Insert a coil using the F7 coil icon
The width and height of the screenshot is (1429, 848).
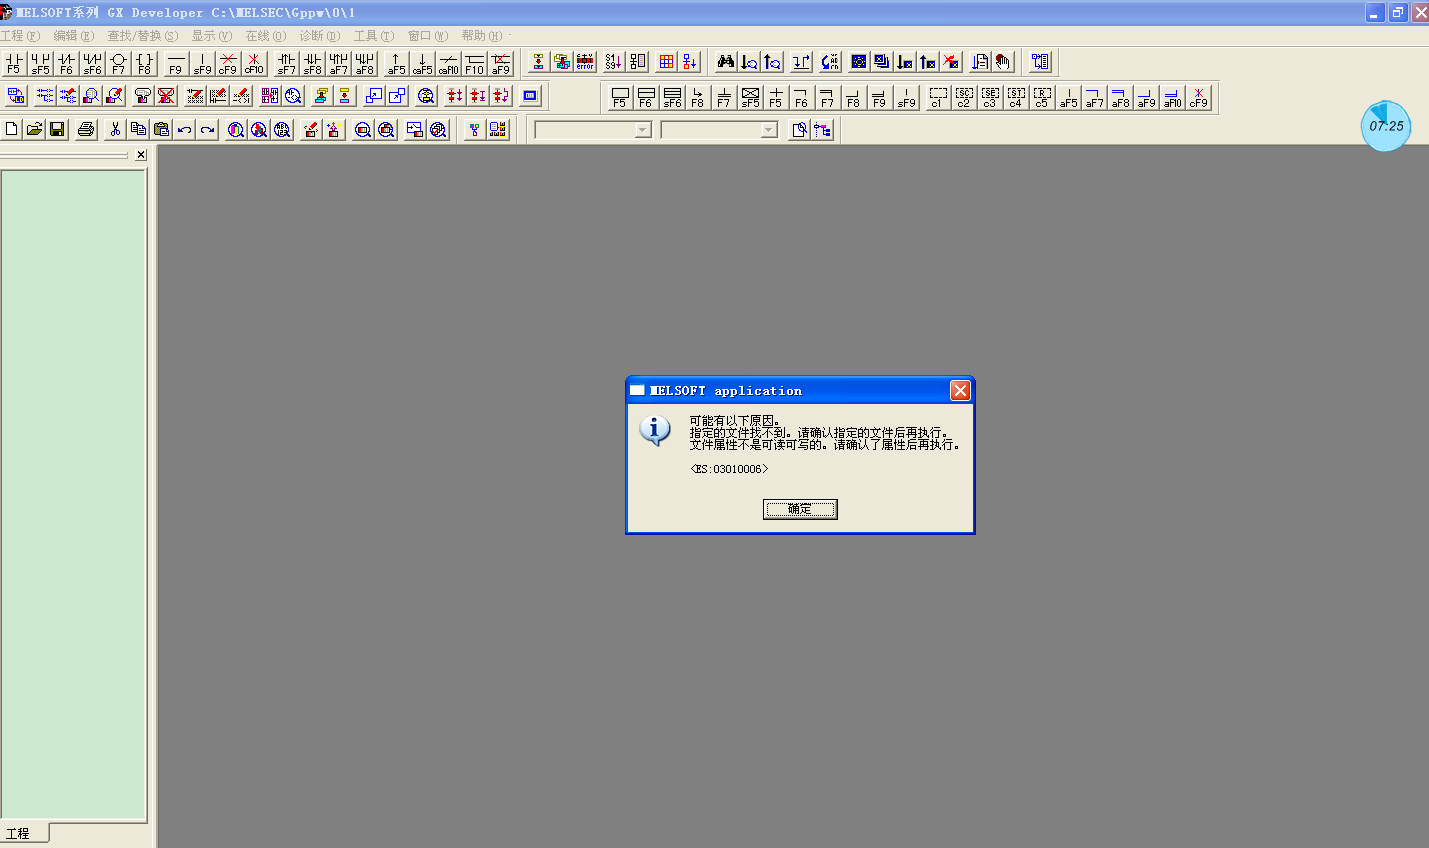pyautogui.click(x=118, y=64)
